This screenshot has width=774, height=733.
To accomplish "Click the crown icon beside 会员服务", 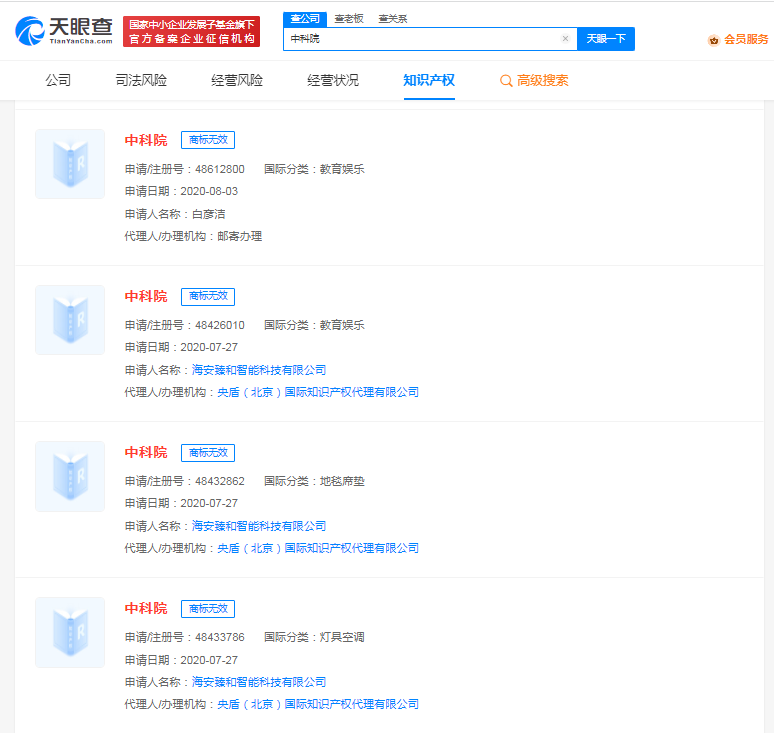I will click(x=714, y=40).
